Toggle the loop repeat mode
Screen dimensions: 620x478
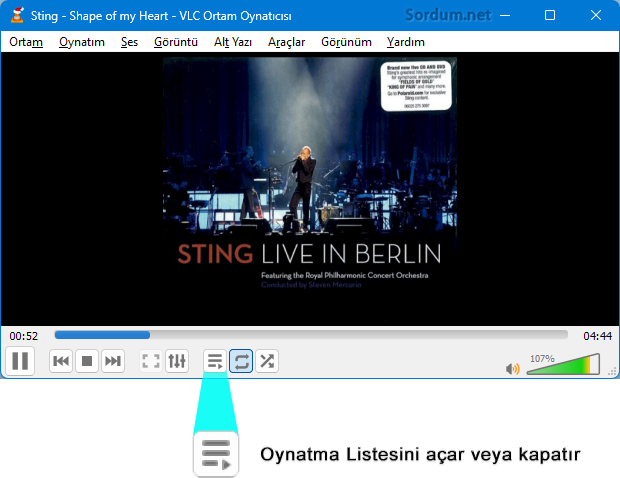241,361
